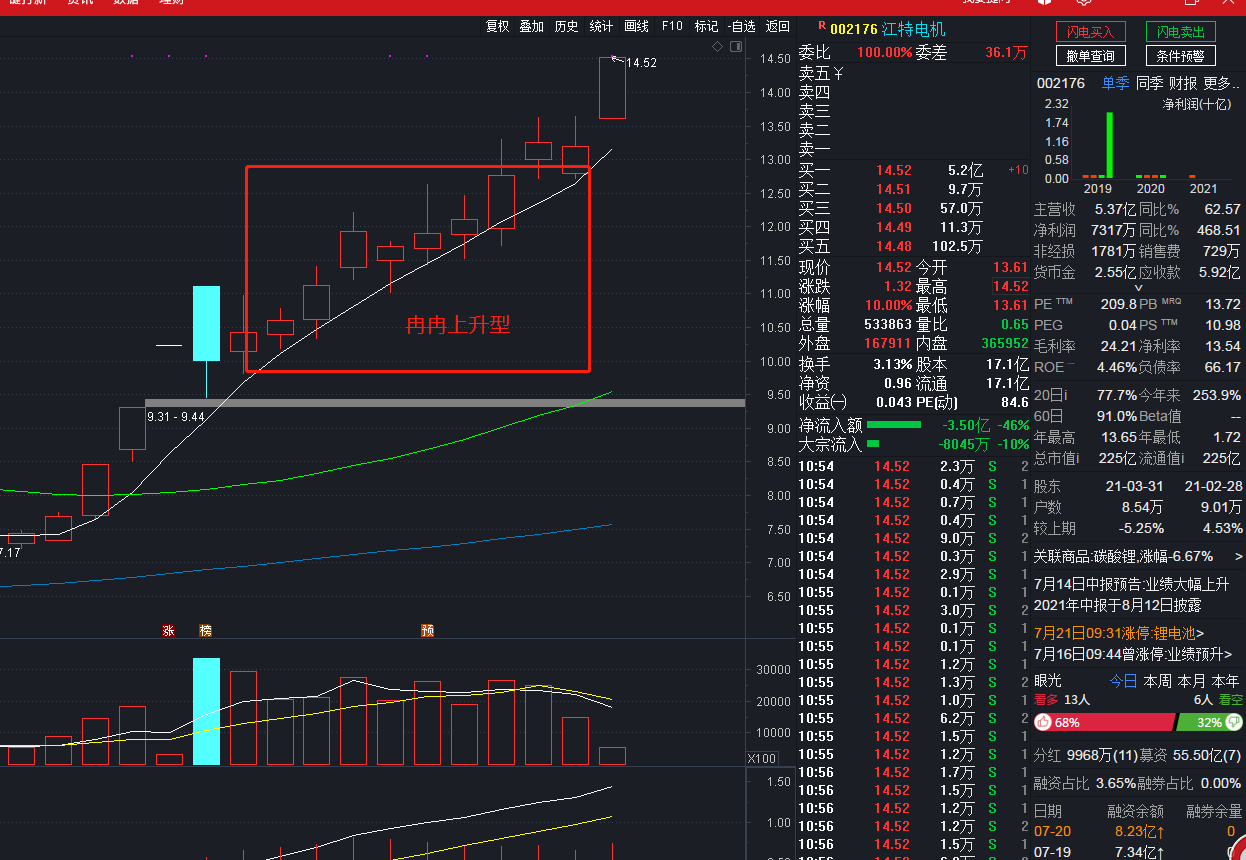Select the 财报 tab
This screenshot has height=860, width=1246.
[x=1183, y=83]
